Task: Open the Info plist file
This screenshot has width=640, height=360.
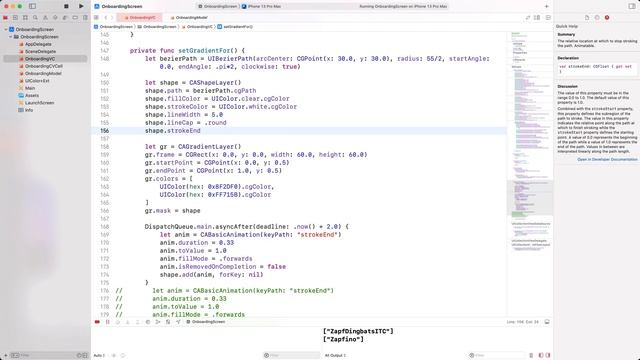Action: point(29,110)
